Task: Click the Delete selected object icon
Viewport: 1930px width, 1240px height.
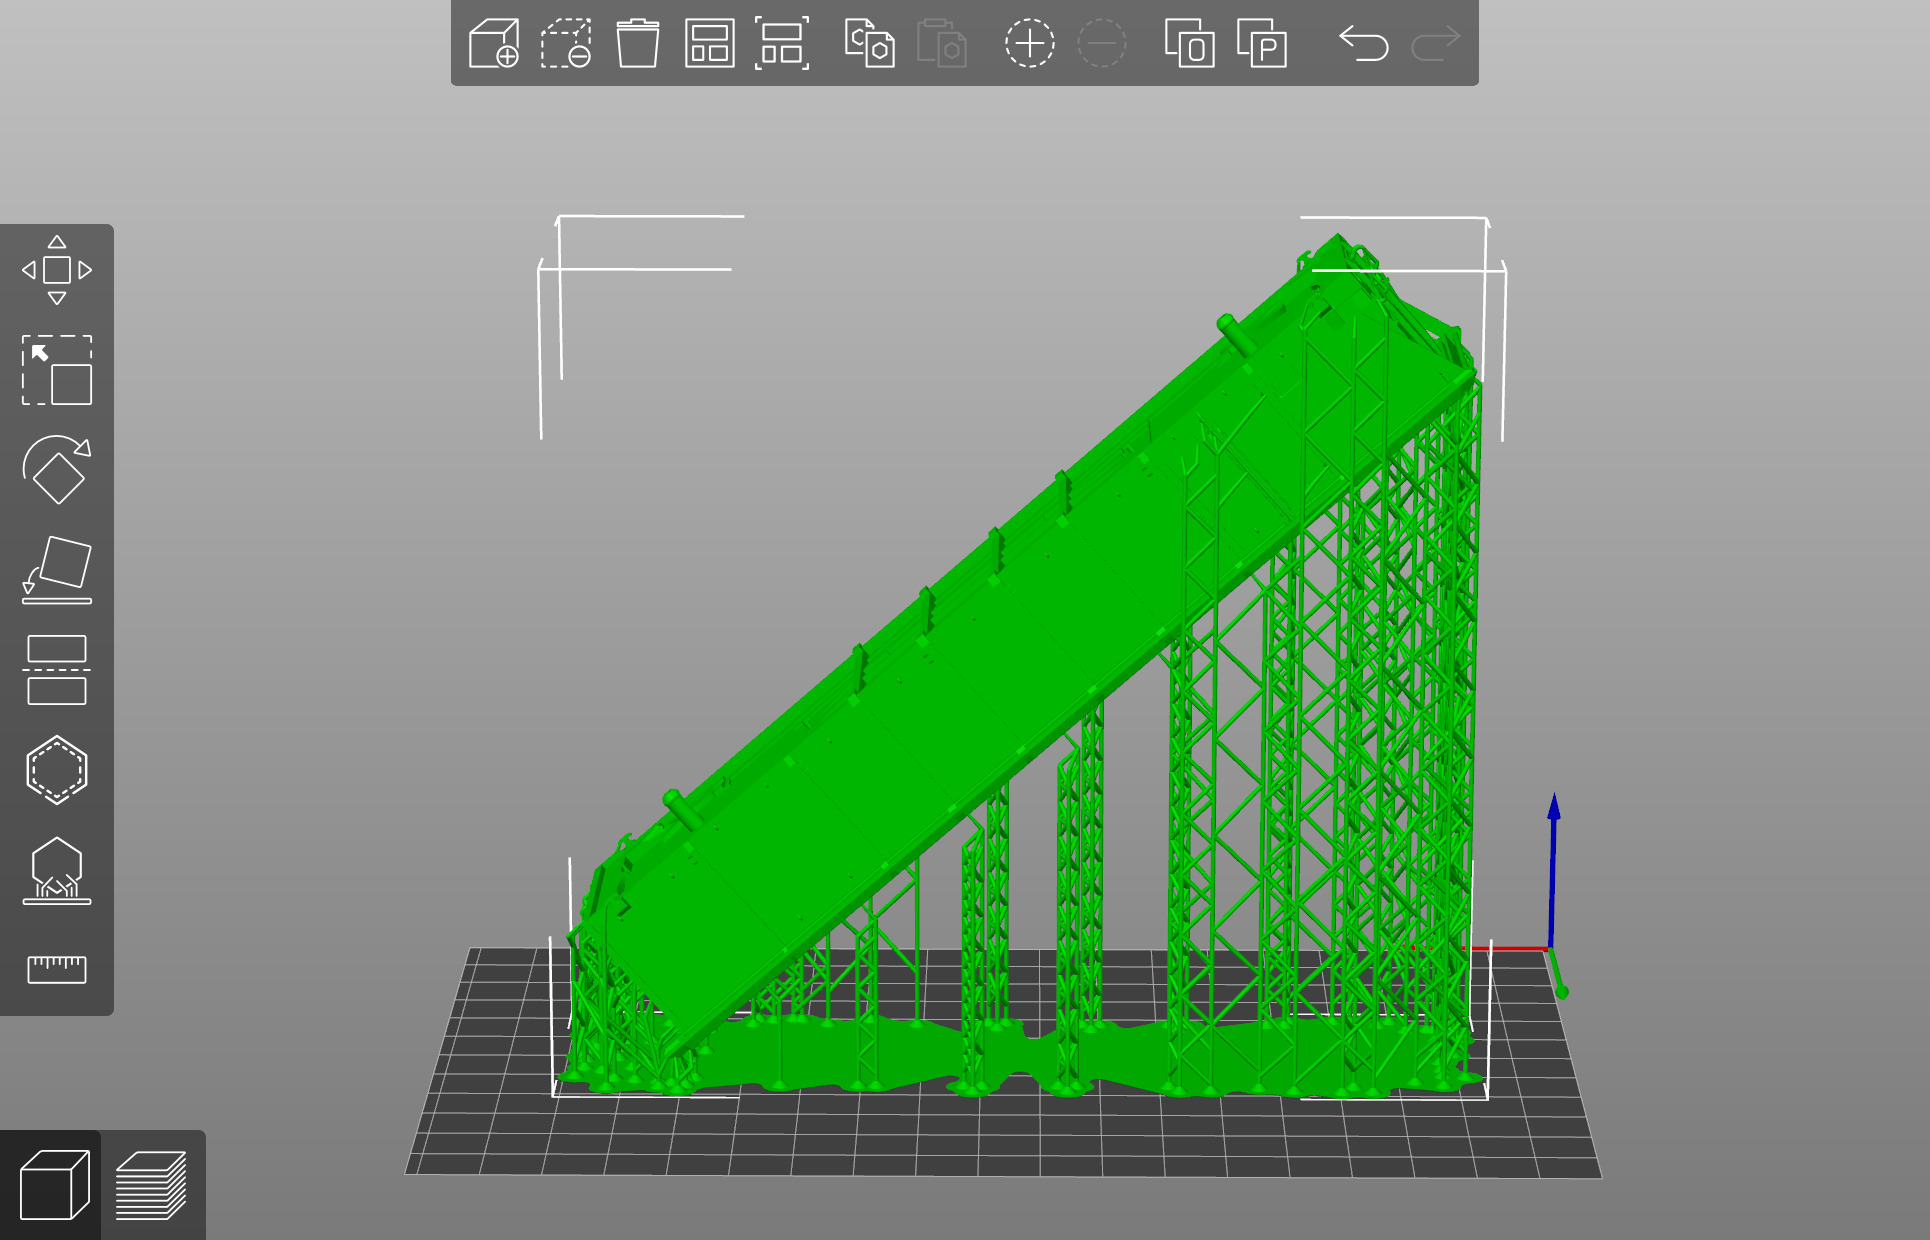Action: pyautogui.click(x=566, y=44)
